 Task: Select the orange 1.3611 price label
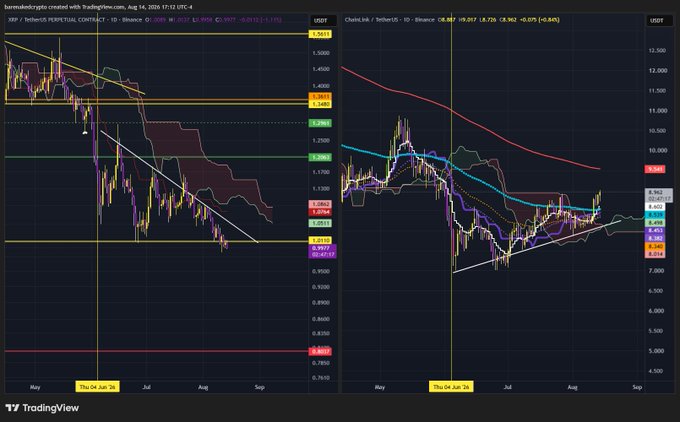point(320,97)
